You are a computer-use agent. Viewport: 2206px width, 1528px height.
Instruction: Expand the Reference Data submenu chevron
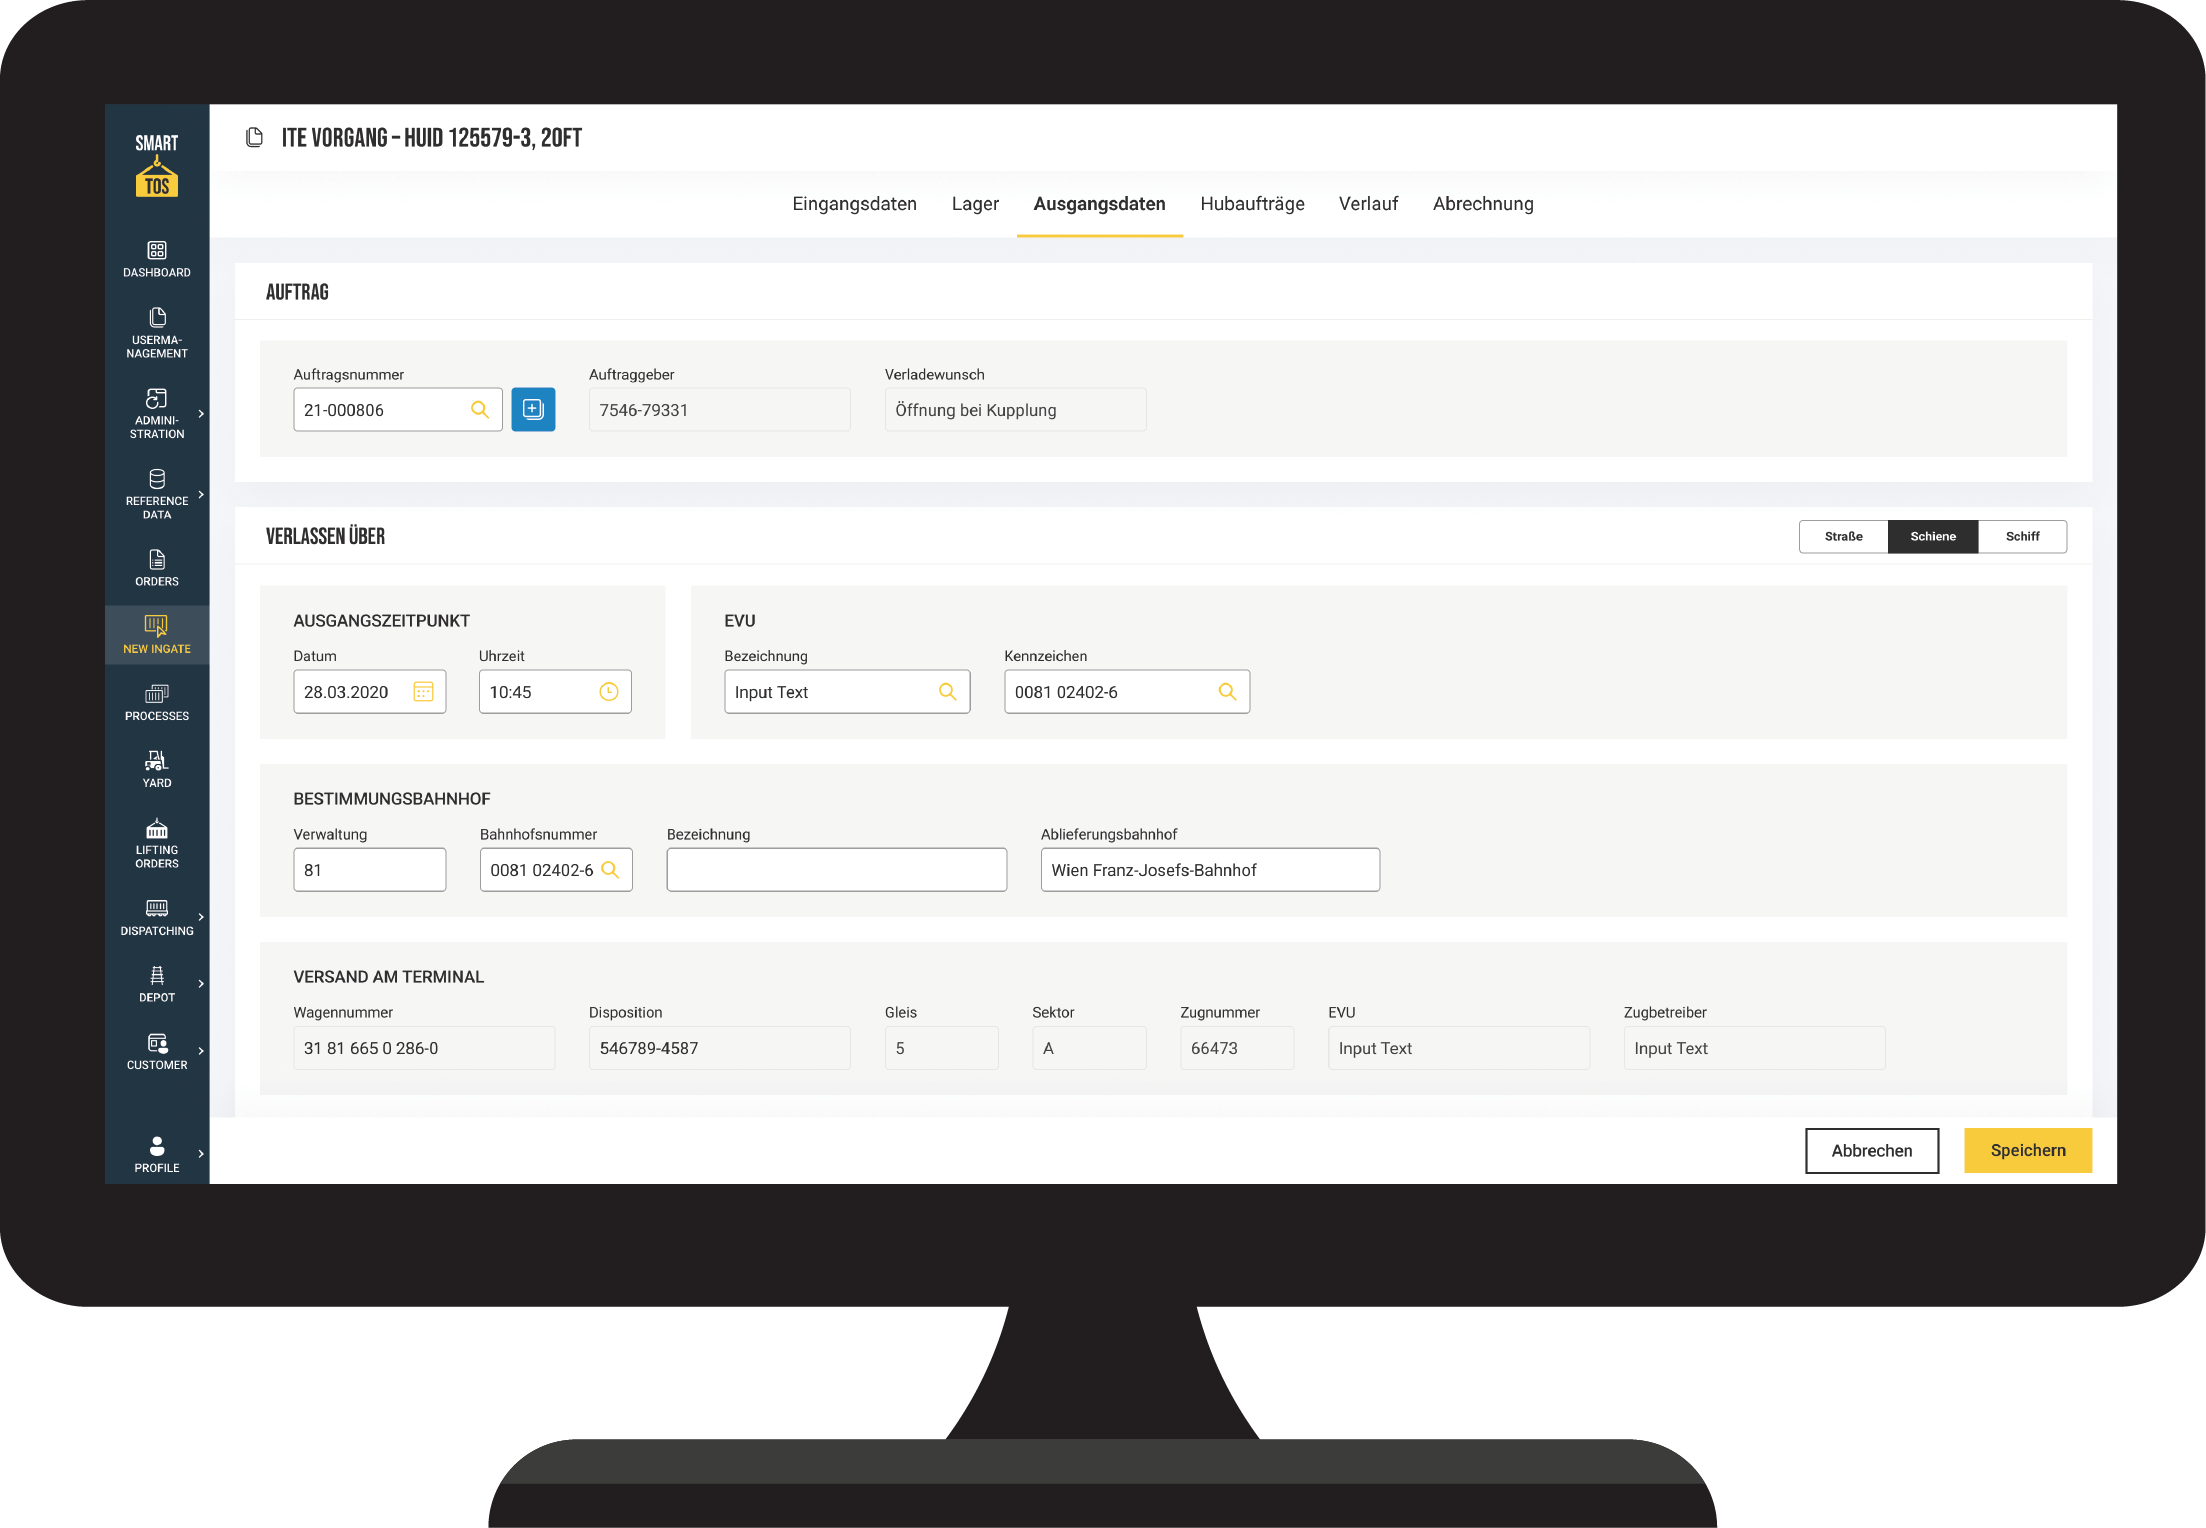(201, 494)
